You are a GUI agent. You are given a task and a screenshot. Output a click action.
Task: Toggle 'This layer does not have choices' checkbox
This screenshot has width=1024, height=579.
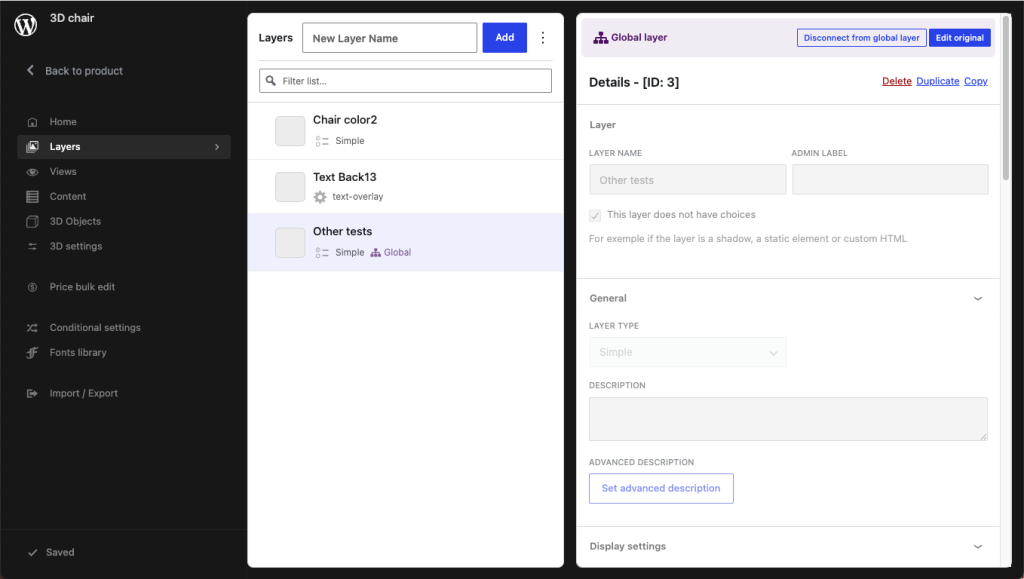coord(595,215)
